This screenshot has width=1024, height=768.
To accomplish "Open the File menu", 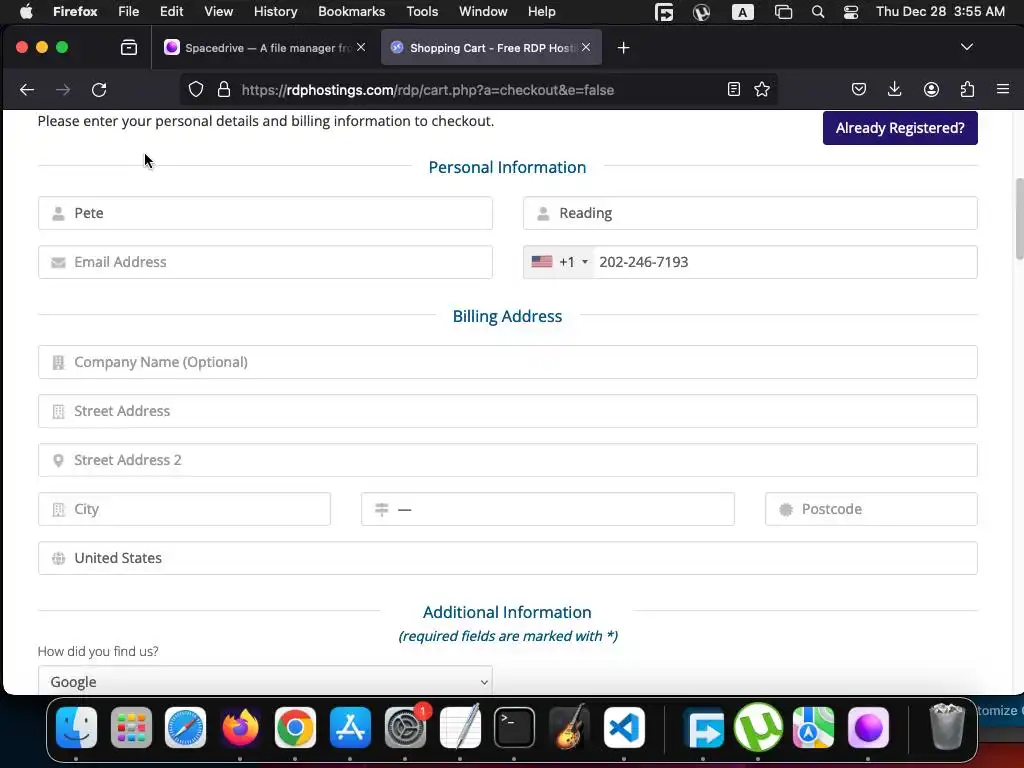I will point(129,12).
